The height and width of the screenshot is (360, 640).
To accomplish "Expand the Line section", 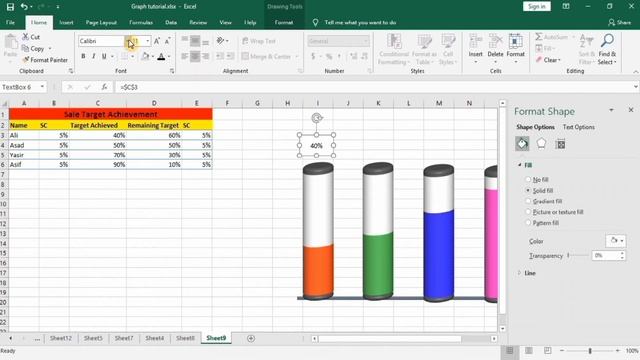I will pyautogui.click(x=520, y=273).
